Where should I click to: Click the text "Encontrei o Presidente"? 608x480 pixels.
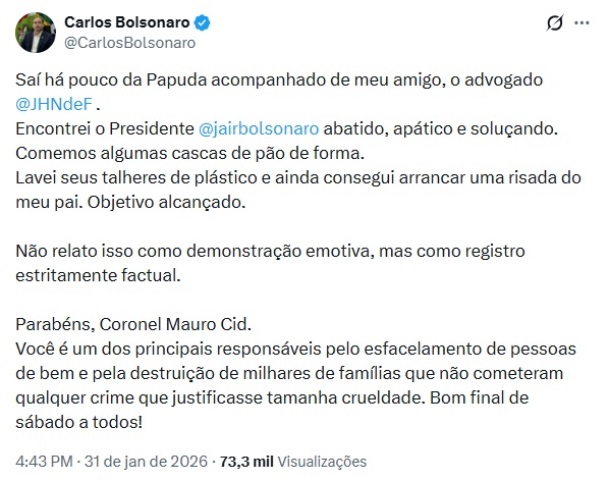[x=103, y=129]
